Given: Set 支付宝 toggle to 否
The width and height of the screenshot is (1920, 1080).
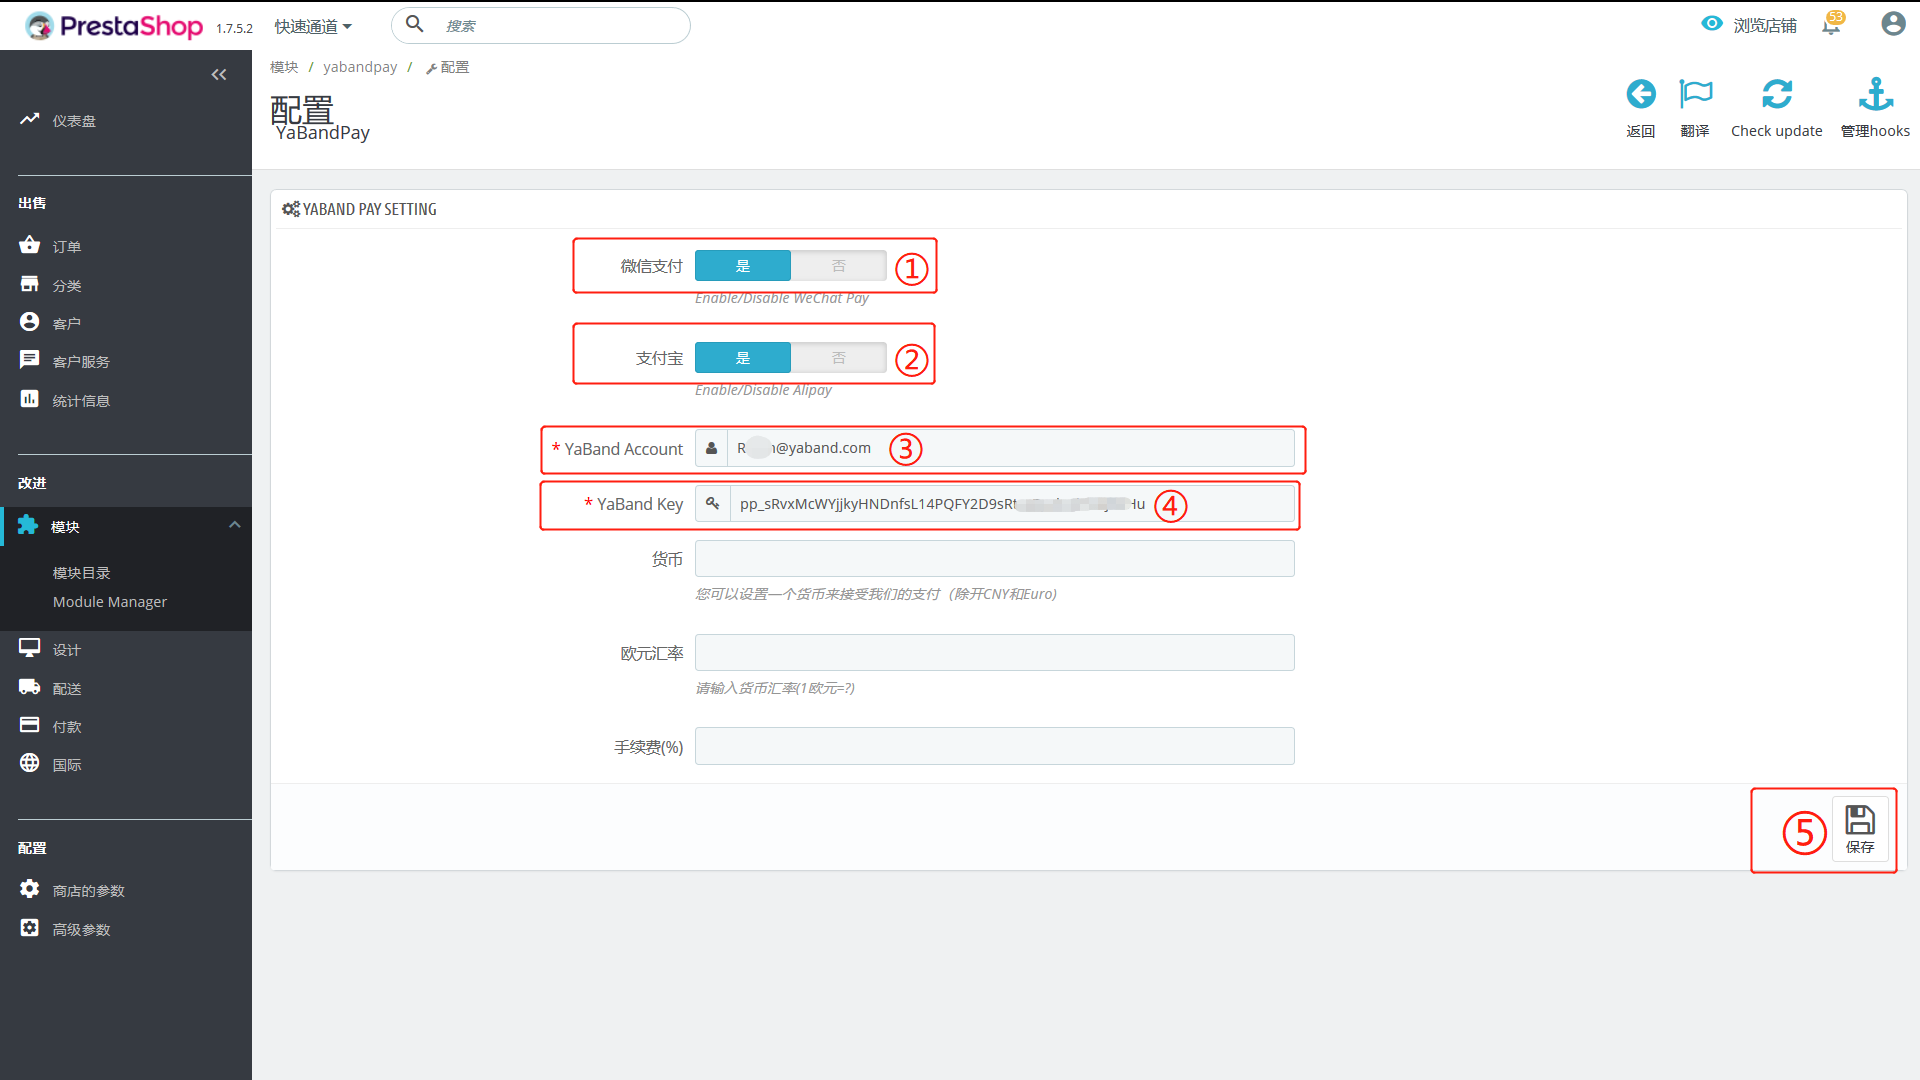Looking at the screenshot, I should click(x=838, y=358).
